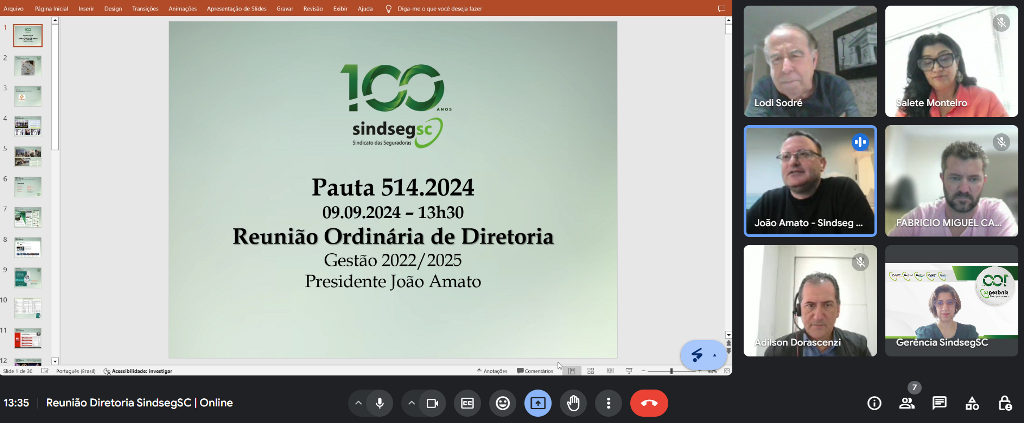1024x423 pixels.
Task: Open the Design ribbon tab
Action: tap(113, 8)
